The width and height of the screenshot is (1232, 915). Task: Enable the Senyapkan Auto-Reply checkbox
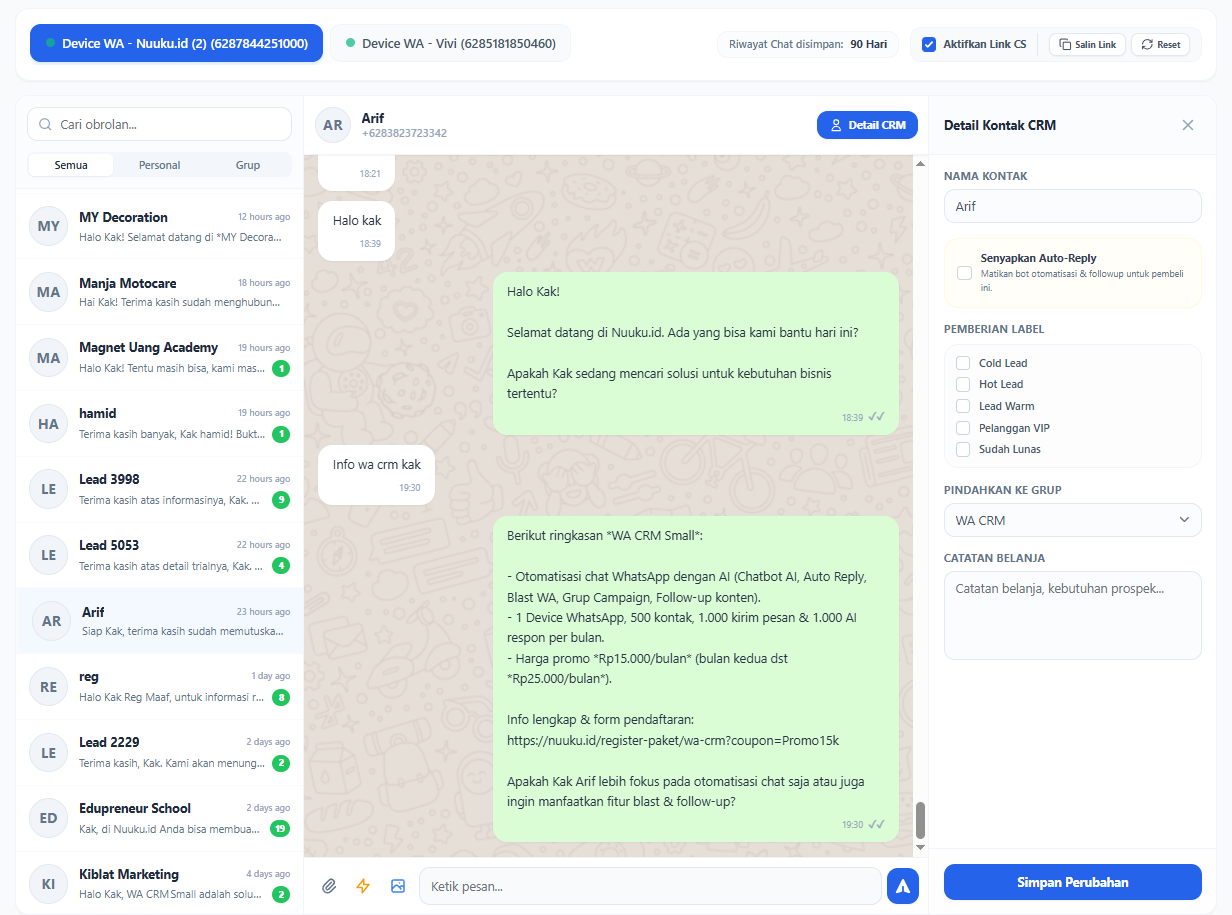964,273
